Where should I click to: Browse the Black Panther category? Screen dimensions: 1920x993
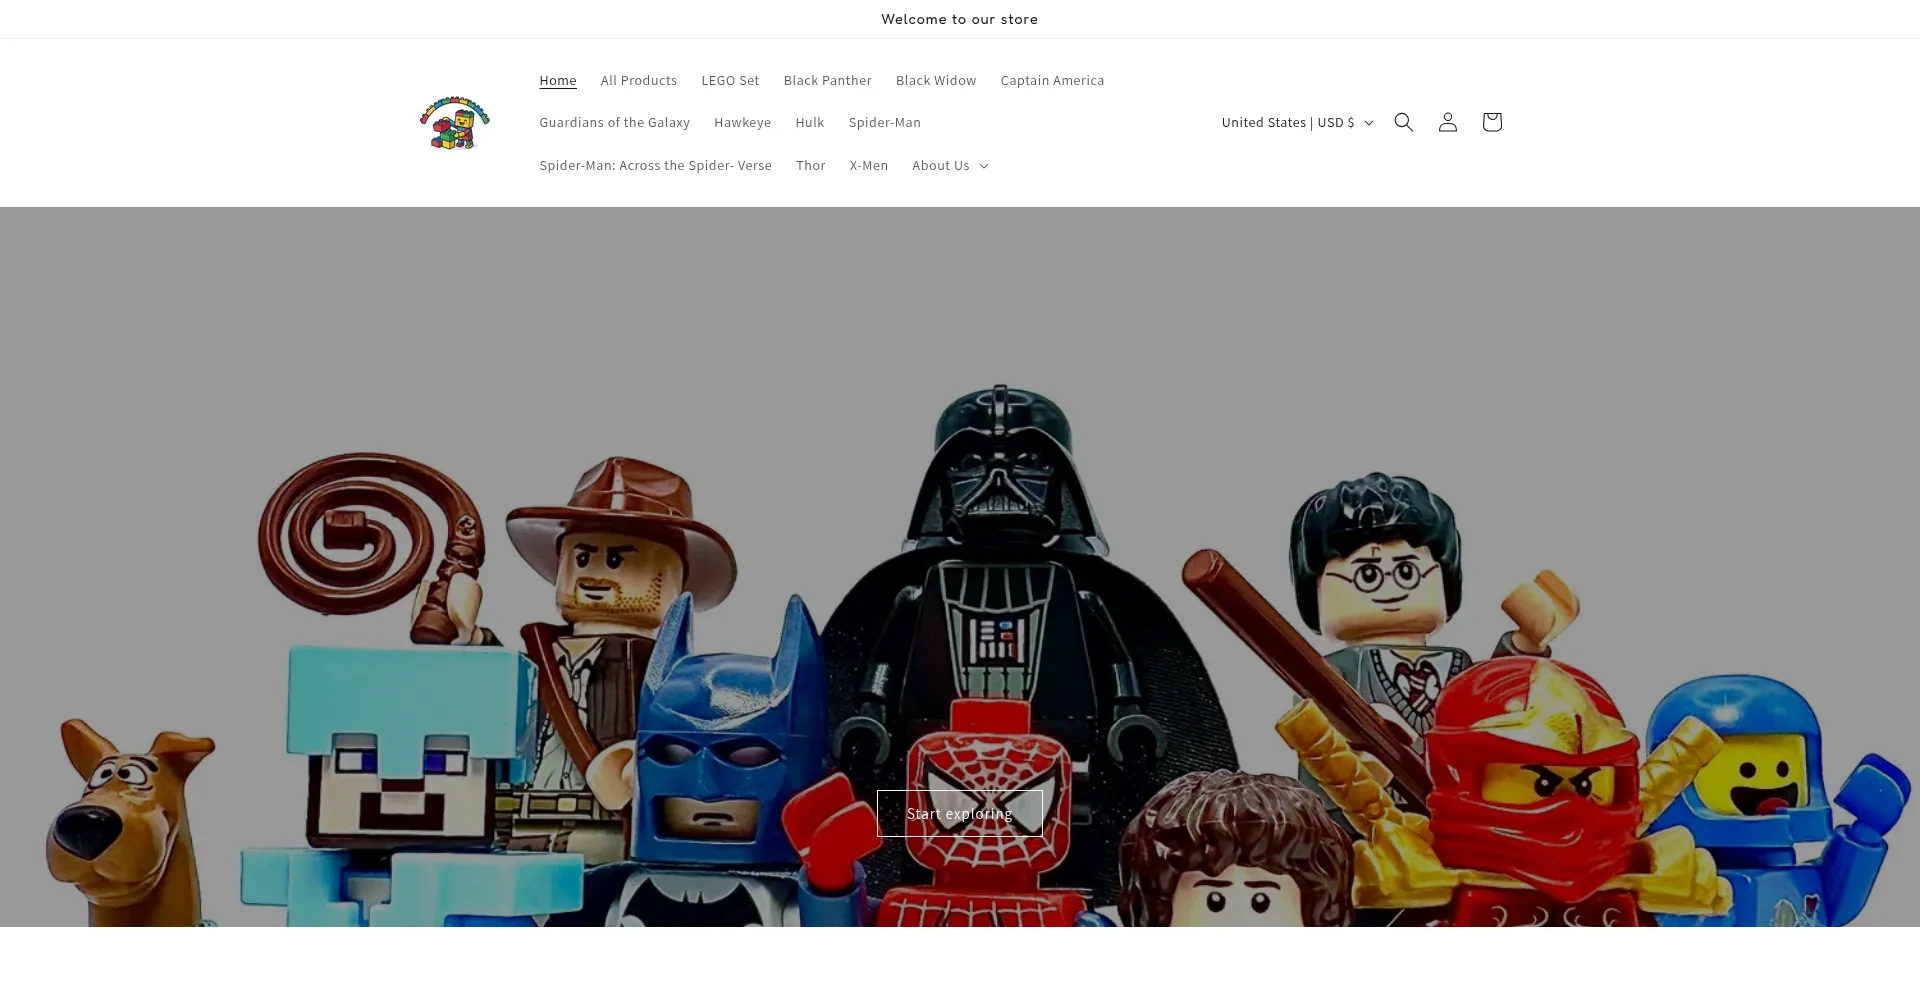828,80
